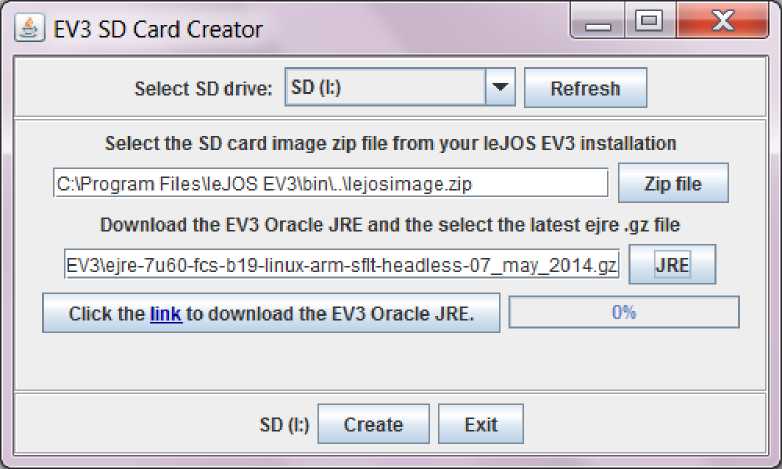
Task: Open the SD drive dropdown arrow
Action: pyautogui.click(x=500, y=87)
